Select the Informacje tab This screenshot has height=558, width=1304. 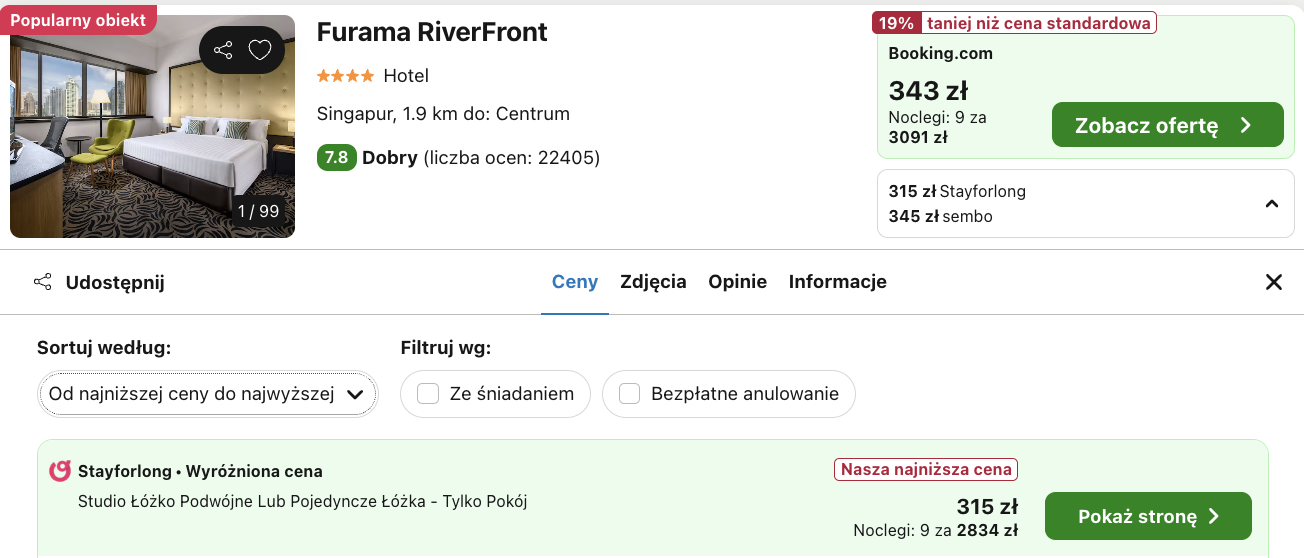(x=837, y=282)
